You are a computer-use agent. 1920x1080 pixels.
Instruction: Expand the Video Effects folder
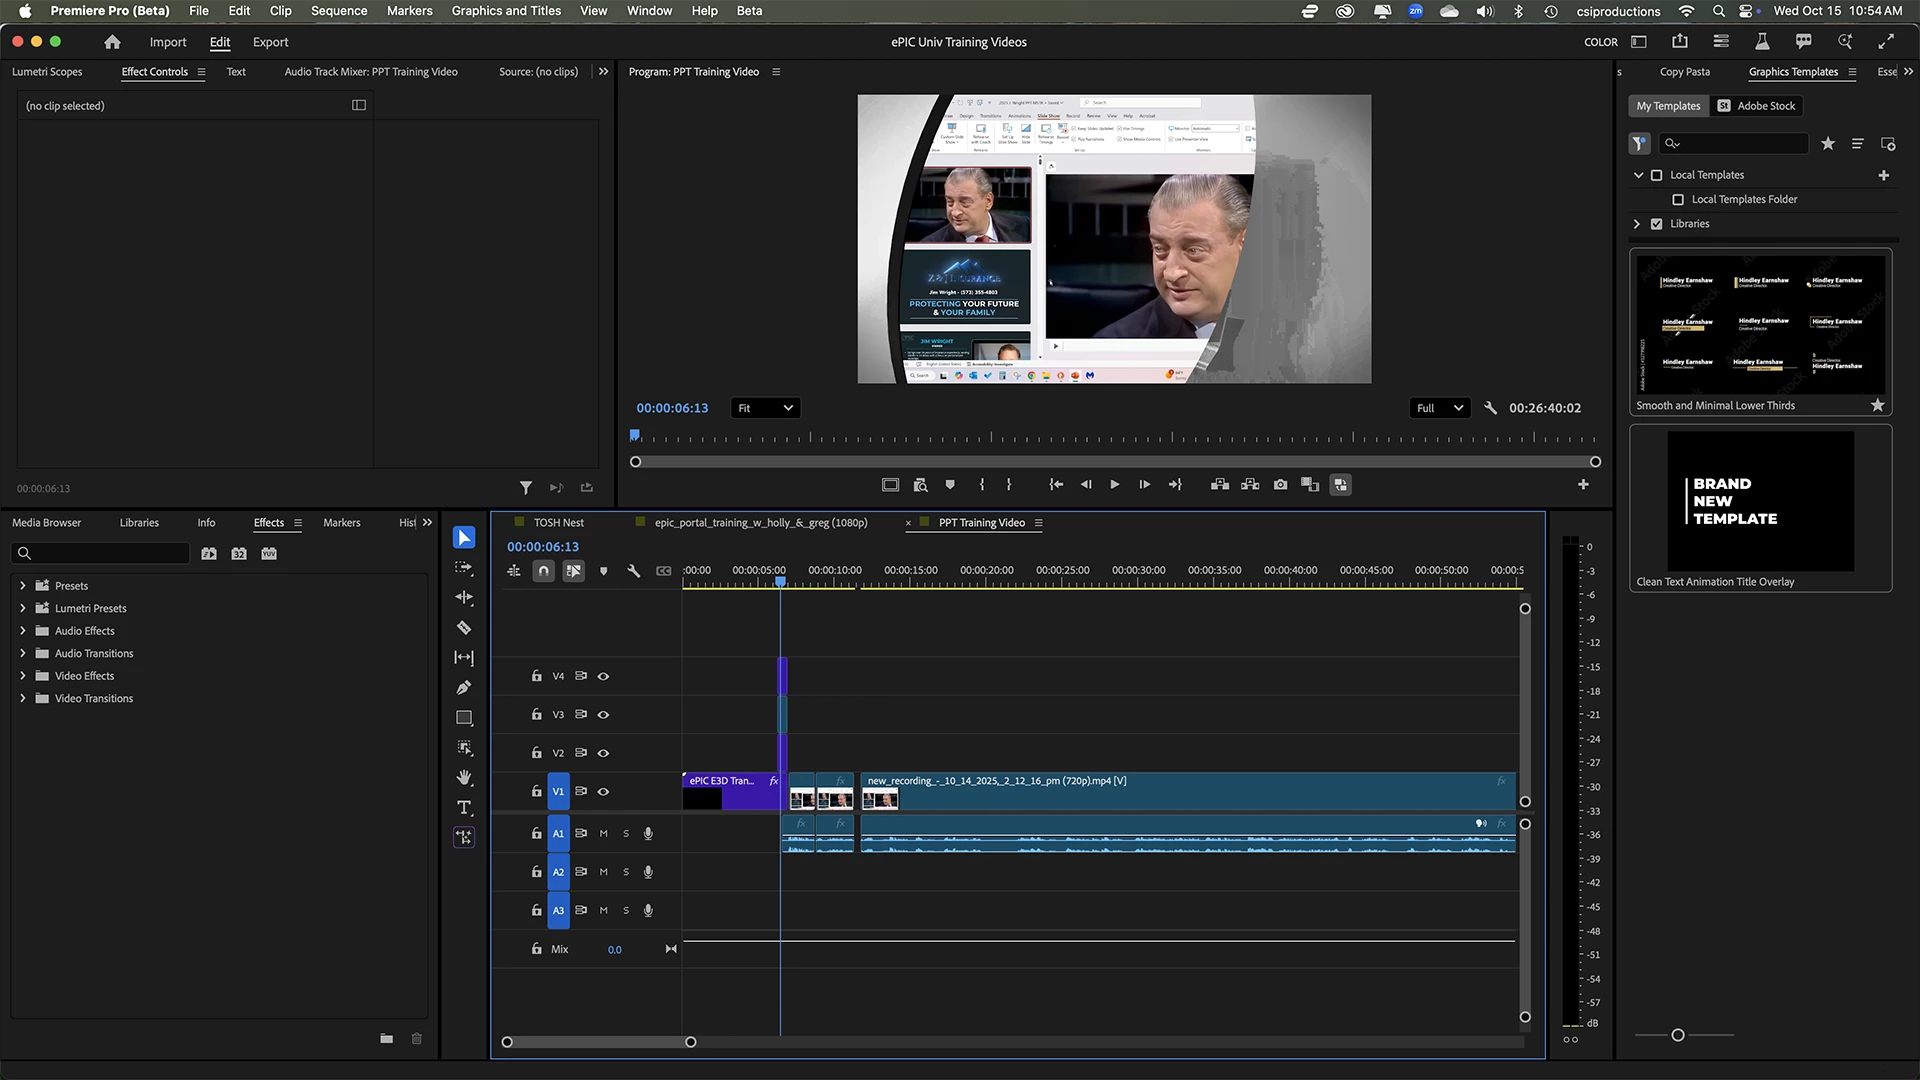tap(22, 676)
